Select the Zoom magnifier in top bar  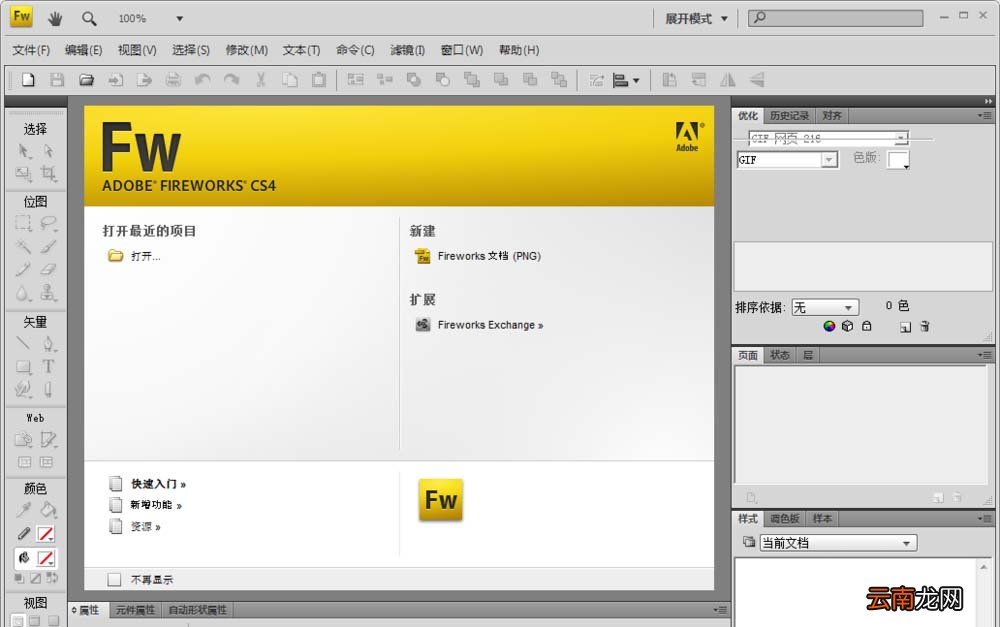coord(89,18)
